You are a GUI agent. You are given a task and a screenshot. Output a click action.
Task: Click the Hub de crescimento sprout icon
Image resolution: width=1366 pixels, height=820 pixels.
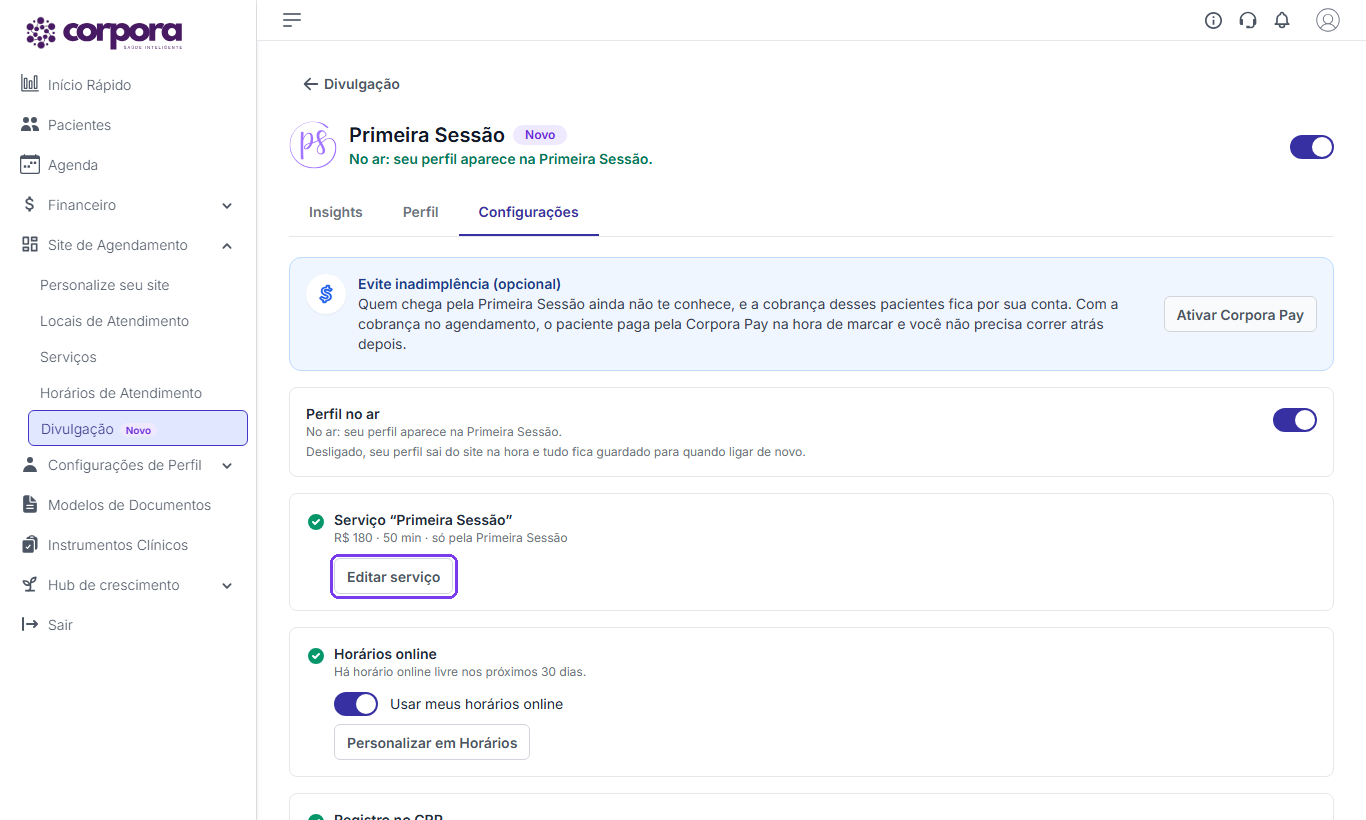click(30, 585)
